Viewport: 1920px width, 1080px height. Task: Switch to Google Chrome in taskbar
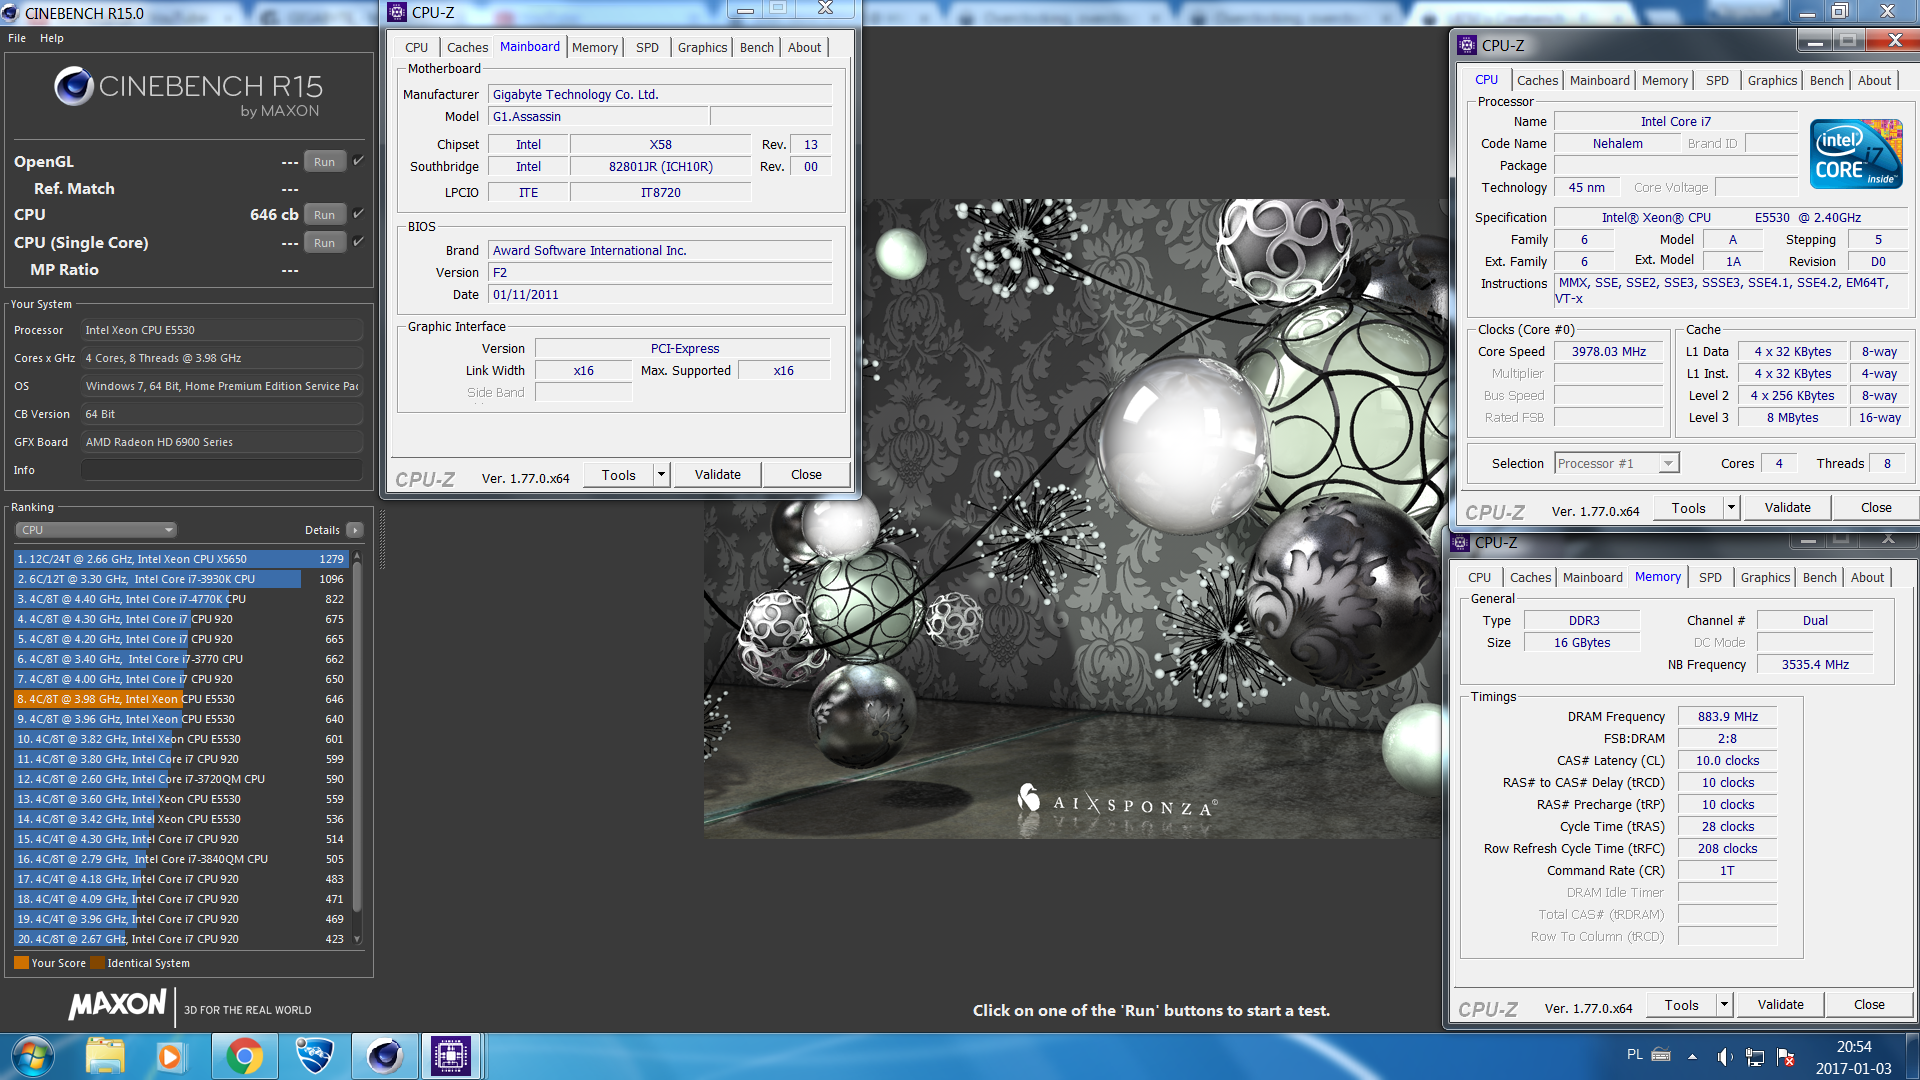244,1056
